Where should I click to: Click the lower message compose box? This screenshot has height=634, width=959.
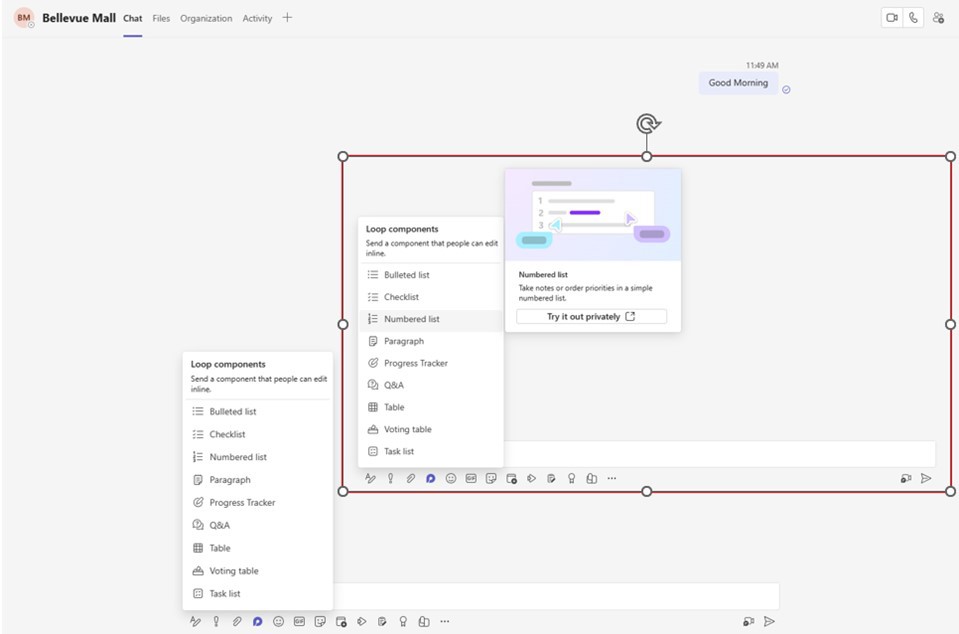555,595
